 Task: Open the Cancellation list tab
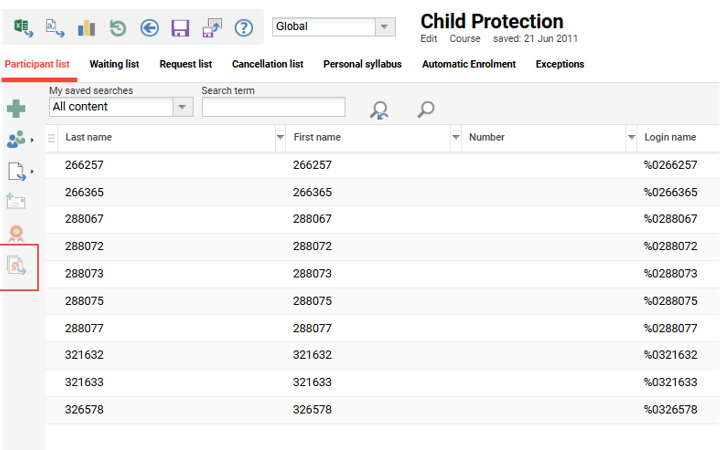pos(267,64)
